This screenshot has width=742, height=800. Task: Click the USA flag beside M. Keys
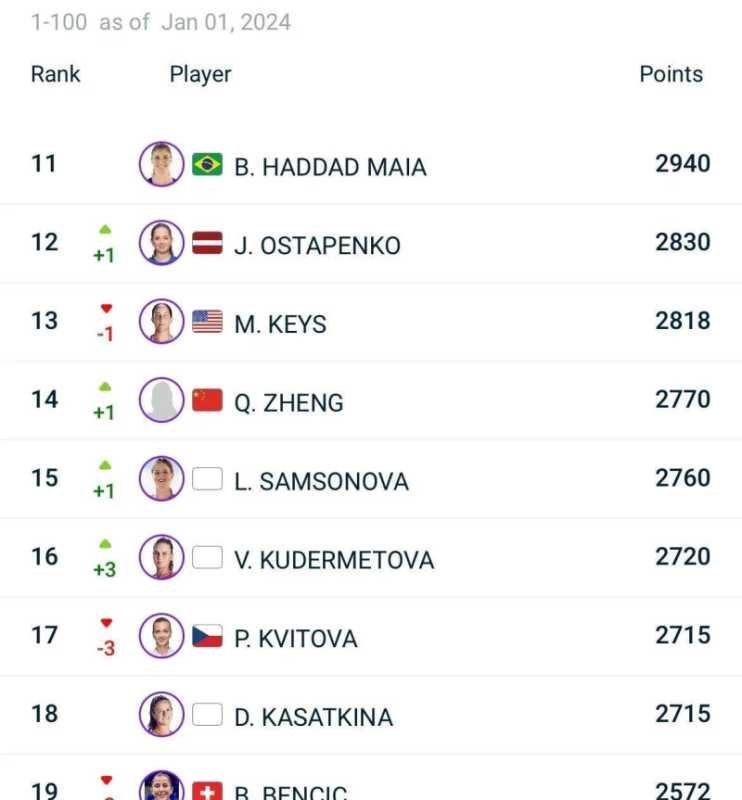click(207, 321)
